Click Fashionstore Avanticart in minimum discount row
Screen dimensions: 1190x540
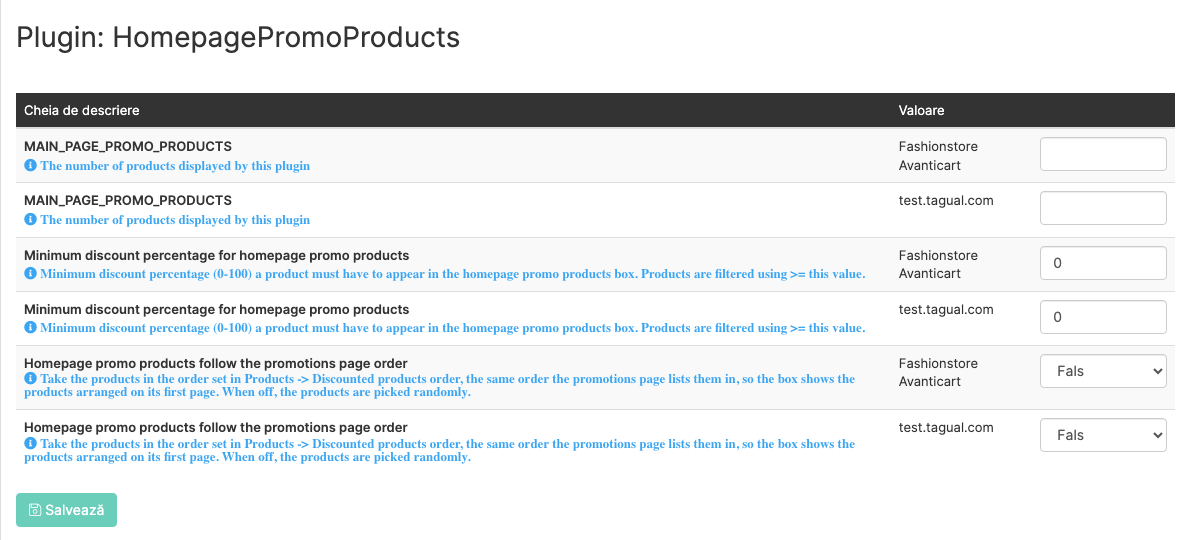[938, 264]
